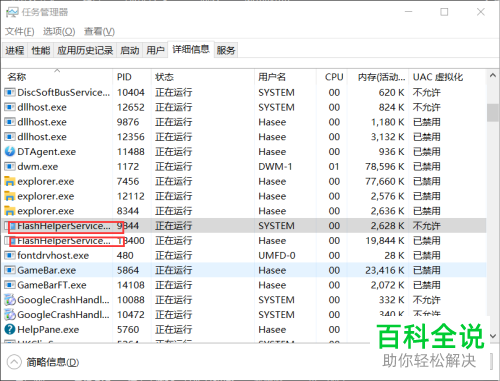This screenshot has height=381, width=500.
Task: Click memory value 23,416 K
Action: 385,270
